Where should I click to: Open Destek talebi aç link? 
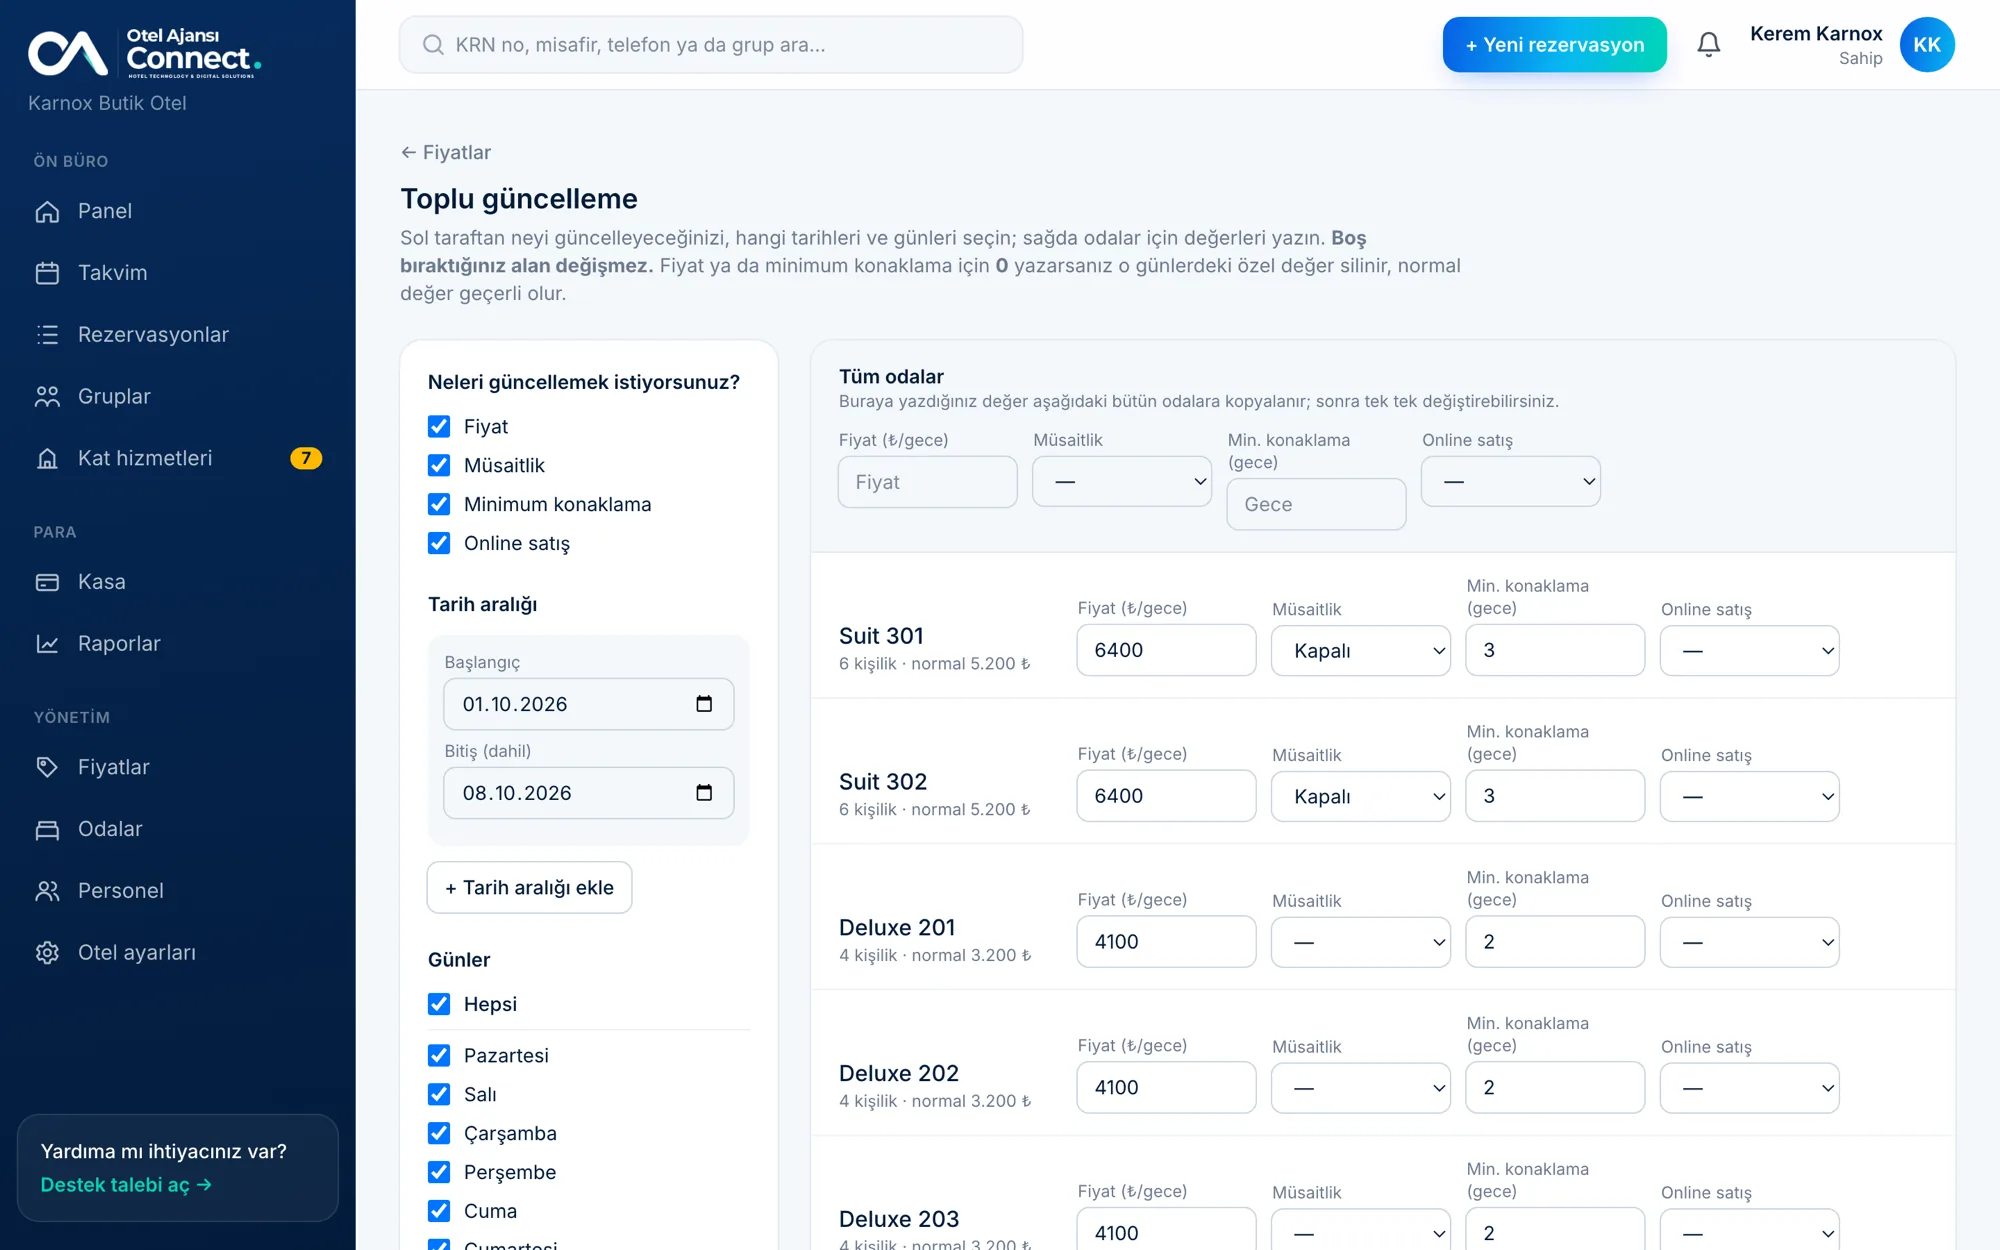[x=126, y=1185]
